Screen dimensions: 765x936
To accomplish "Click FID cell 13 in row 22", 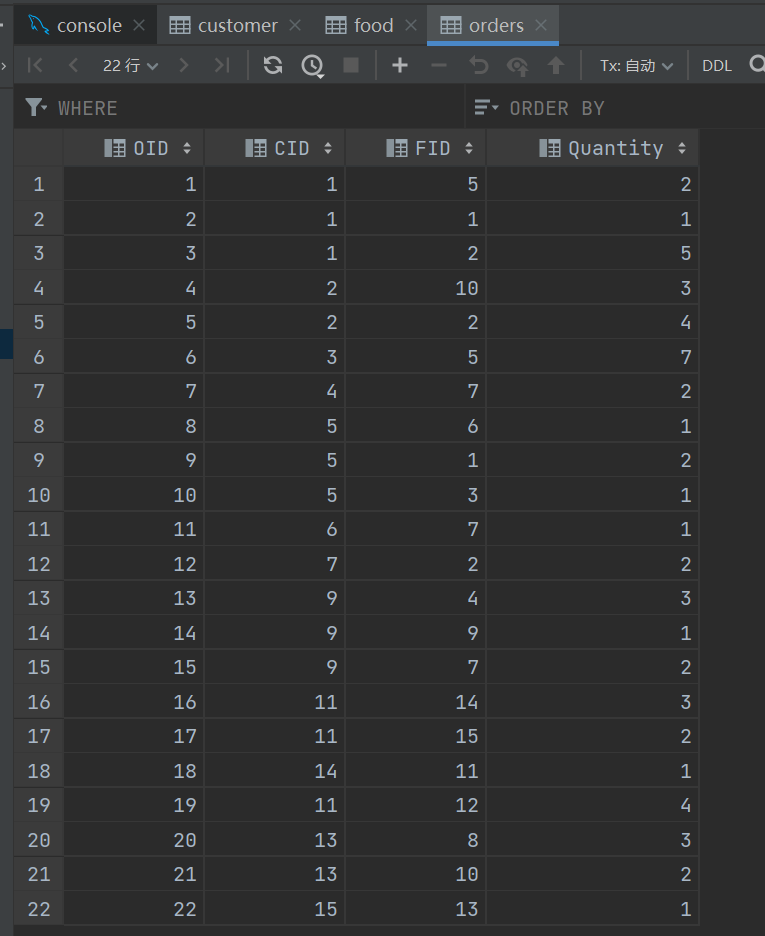I will click(x=415, y=909).
